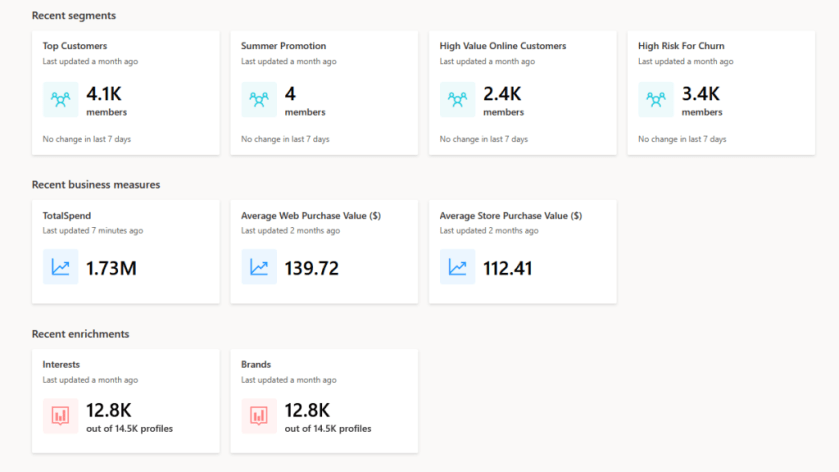Open the Brands enrichment title
Viewport: 839px width, 472px height.
[x=256, y=365]
